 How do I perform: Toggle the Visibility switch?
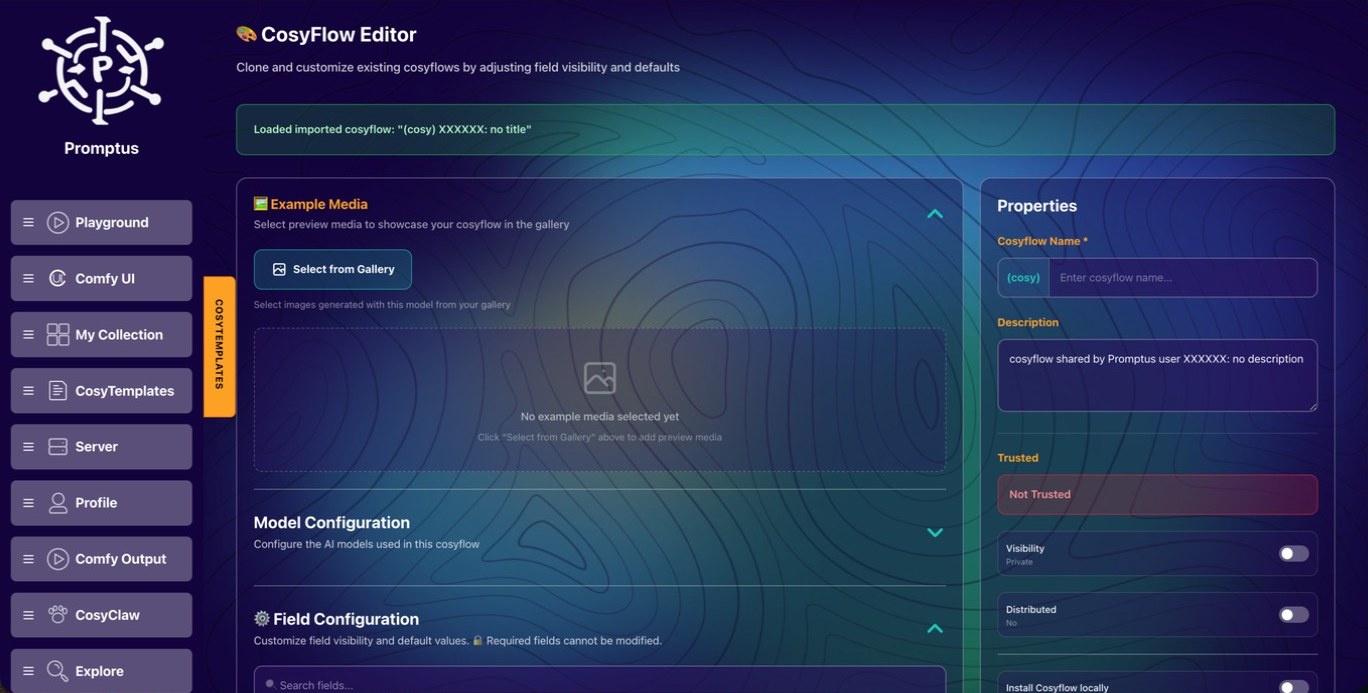coord(1293,554)
